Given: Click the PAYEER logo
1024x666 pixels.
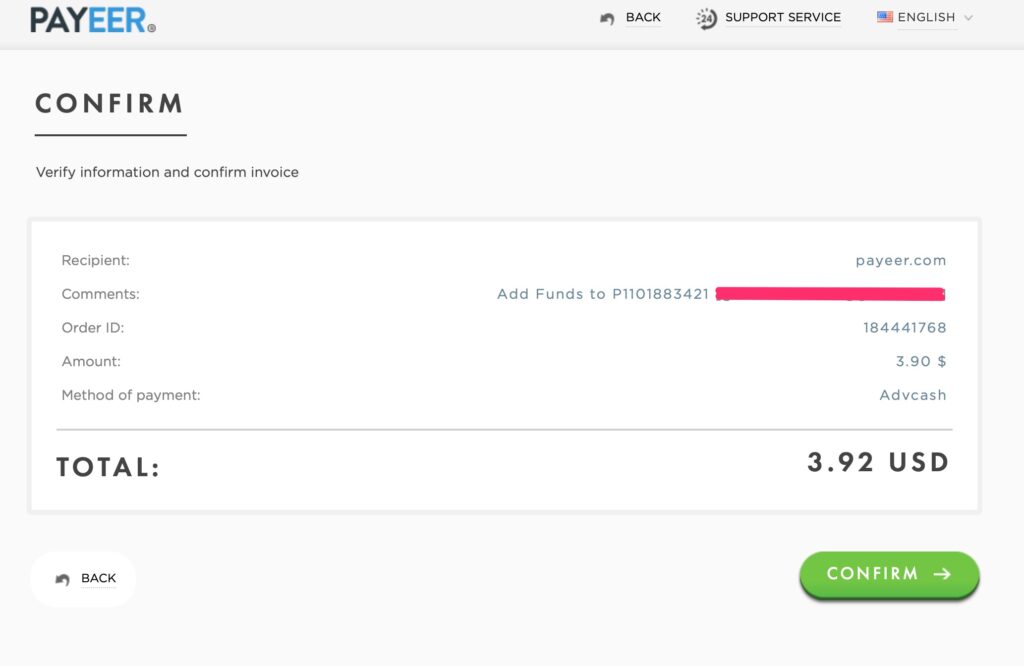Looking at the screenshot, I should coord(92,19).
